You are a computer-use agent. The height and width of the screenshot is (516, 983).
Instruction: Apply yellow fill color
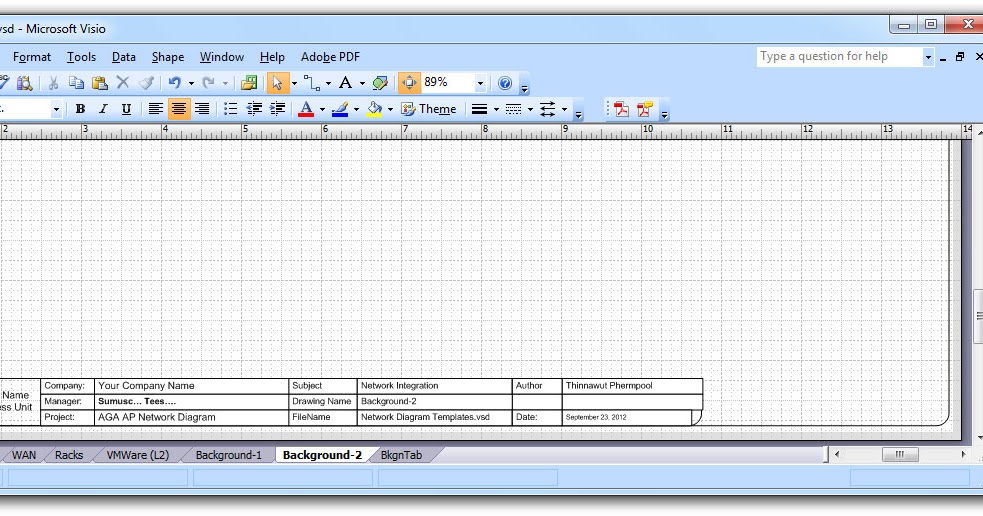pyautogui.click(x=374, y=109)
